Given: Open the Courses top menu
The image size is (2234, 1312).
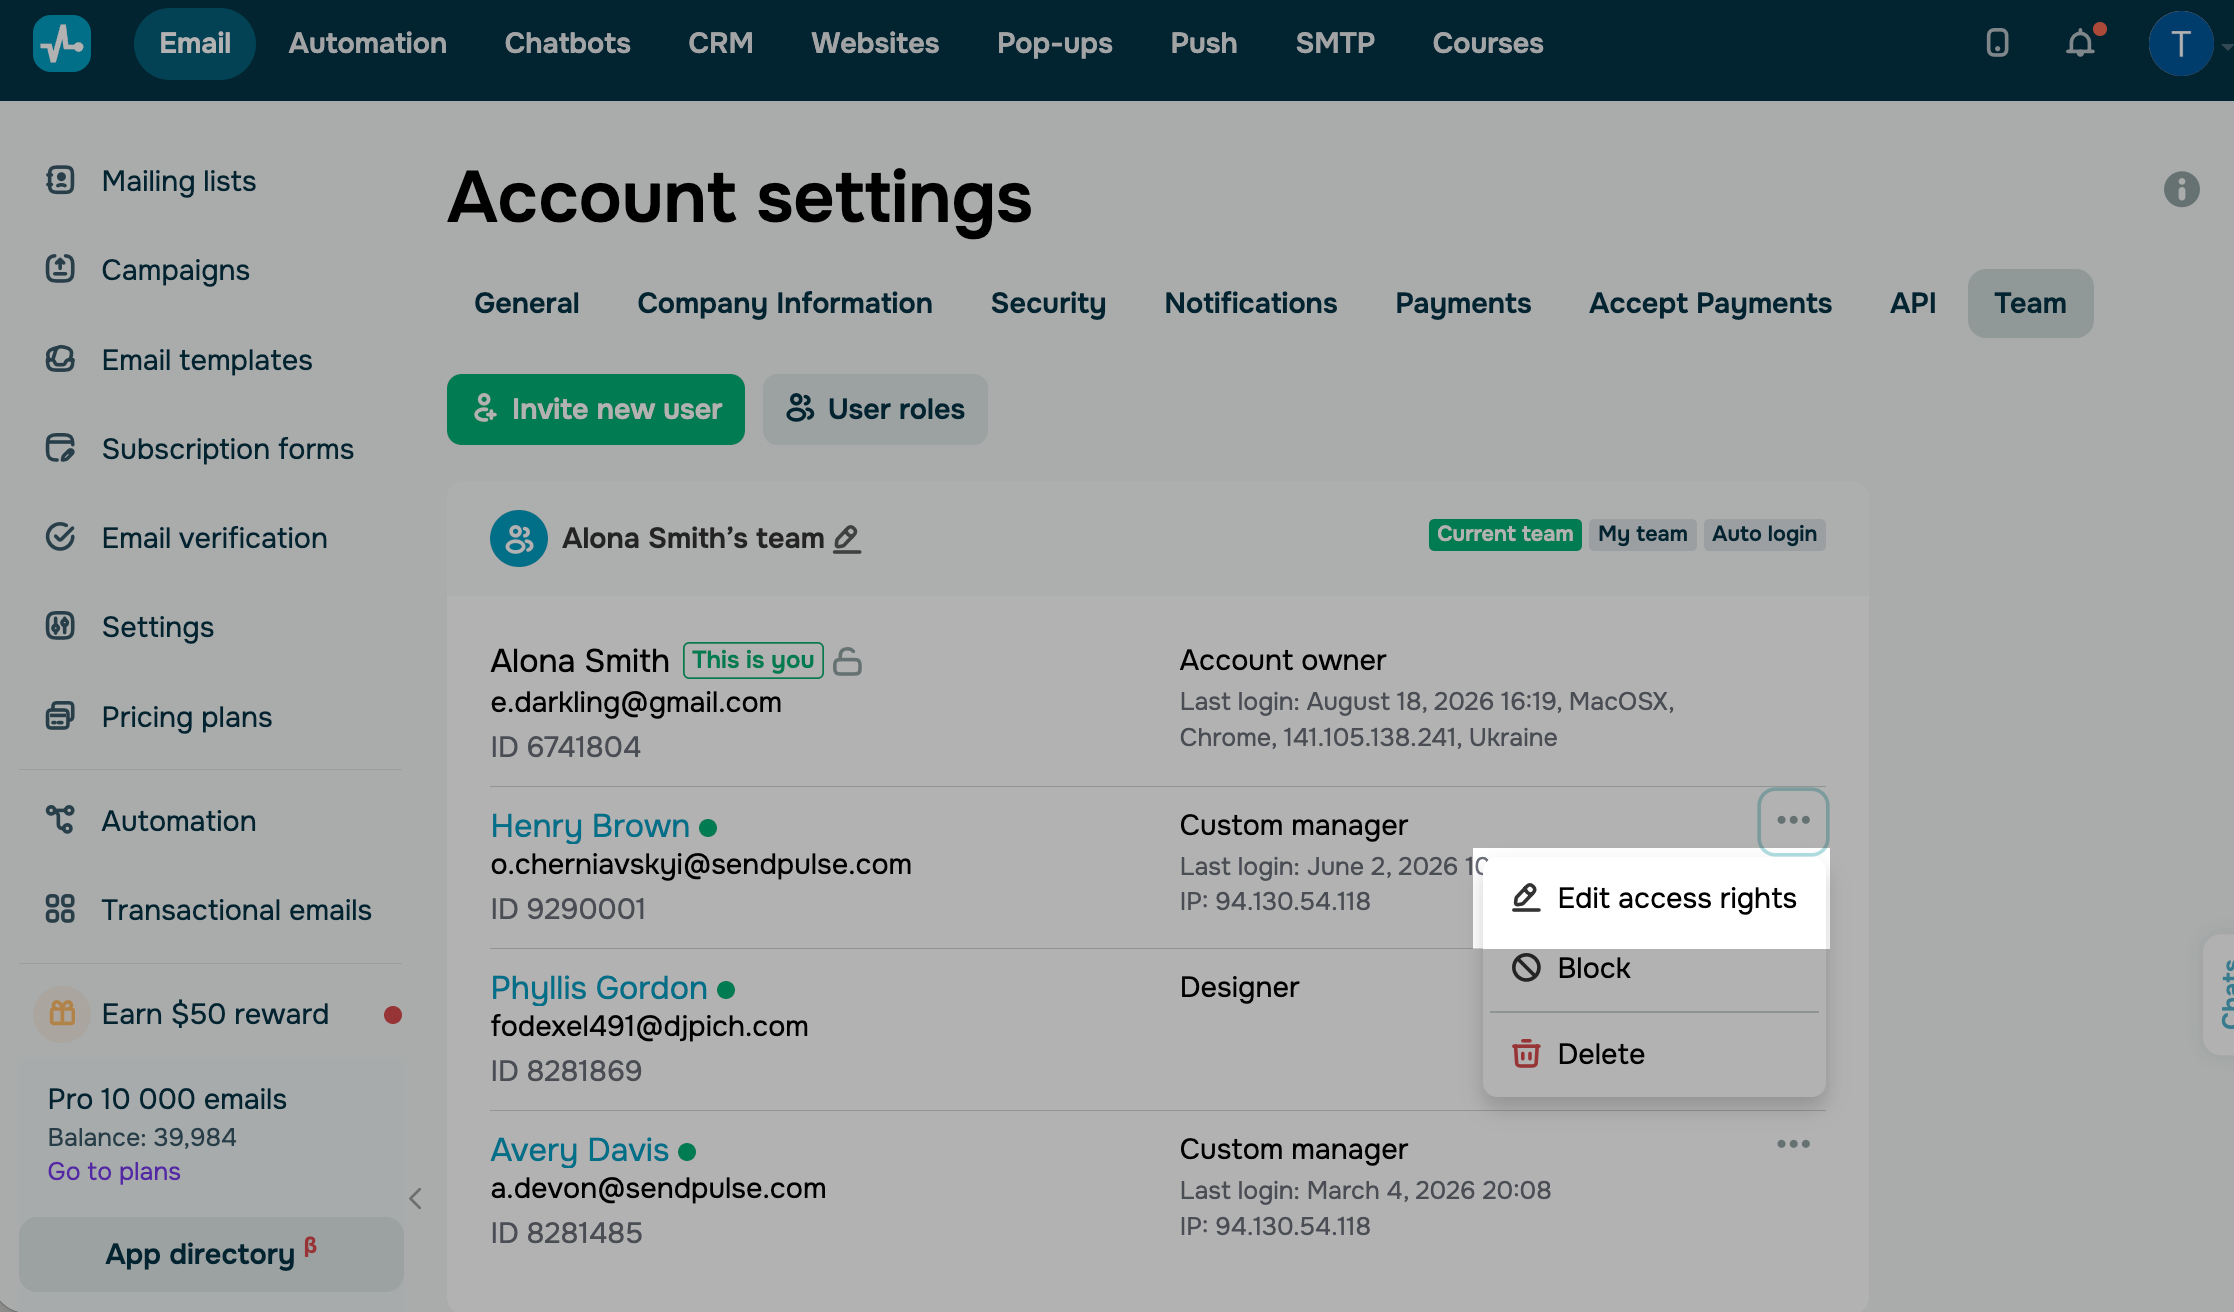Looking at the screenshot, I should click(x=1488, y=43).
